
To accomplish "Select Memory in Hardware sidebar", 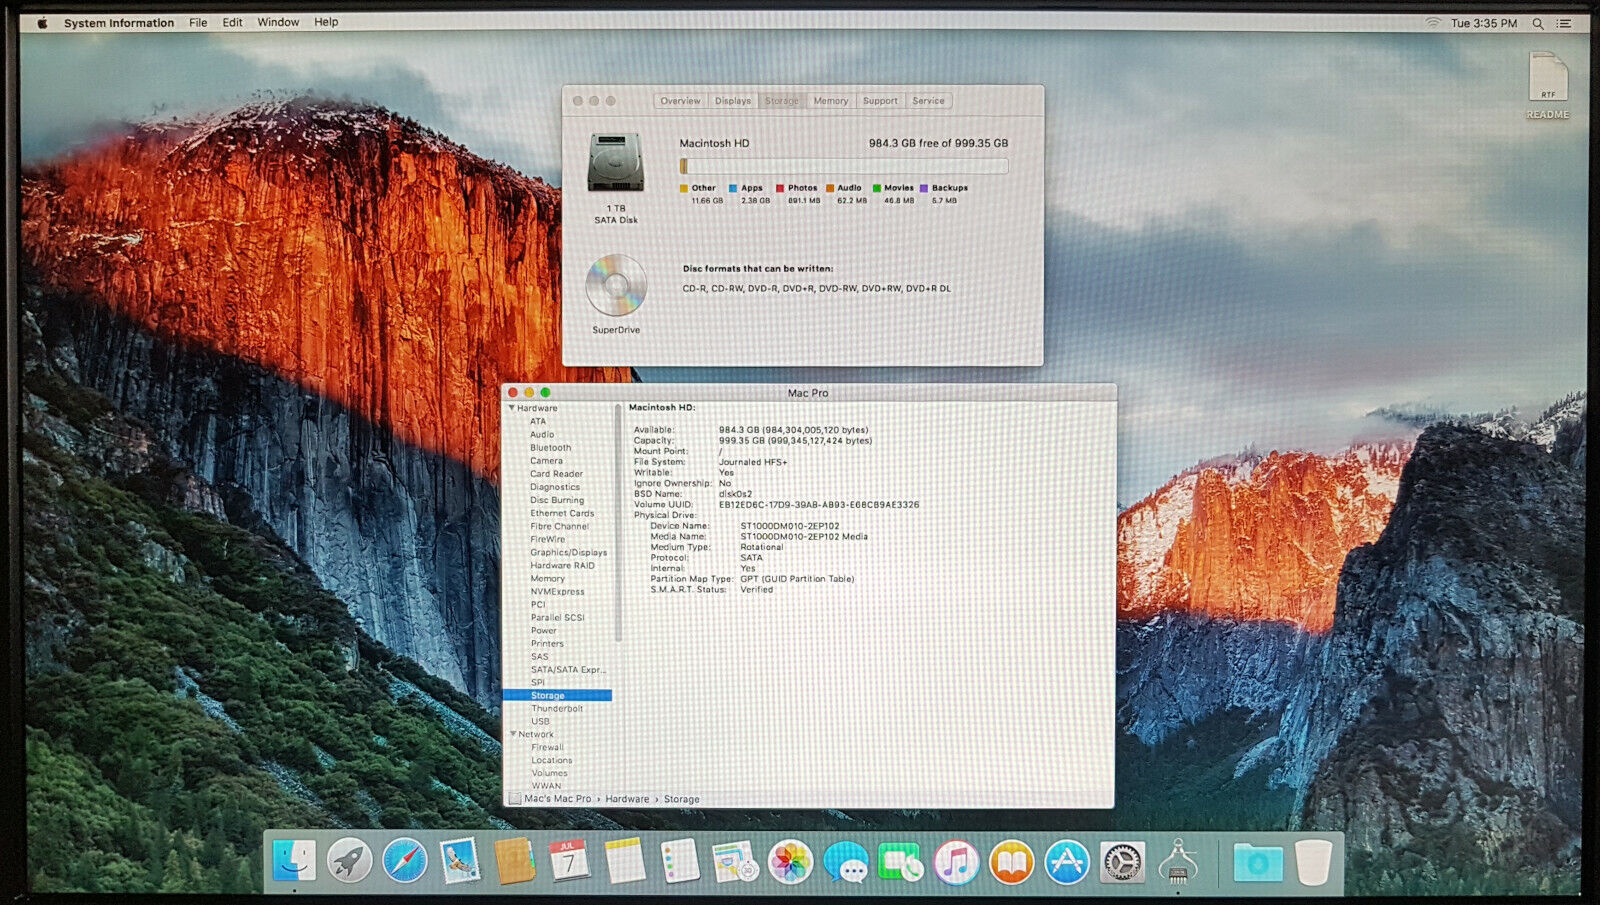I will point(547,578).
